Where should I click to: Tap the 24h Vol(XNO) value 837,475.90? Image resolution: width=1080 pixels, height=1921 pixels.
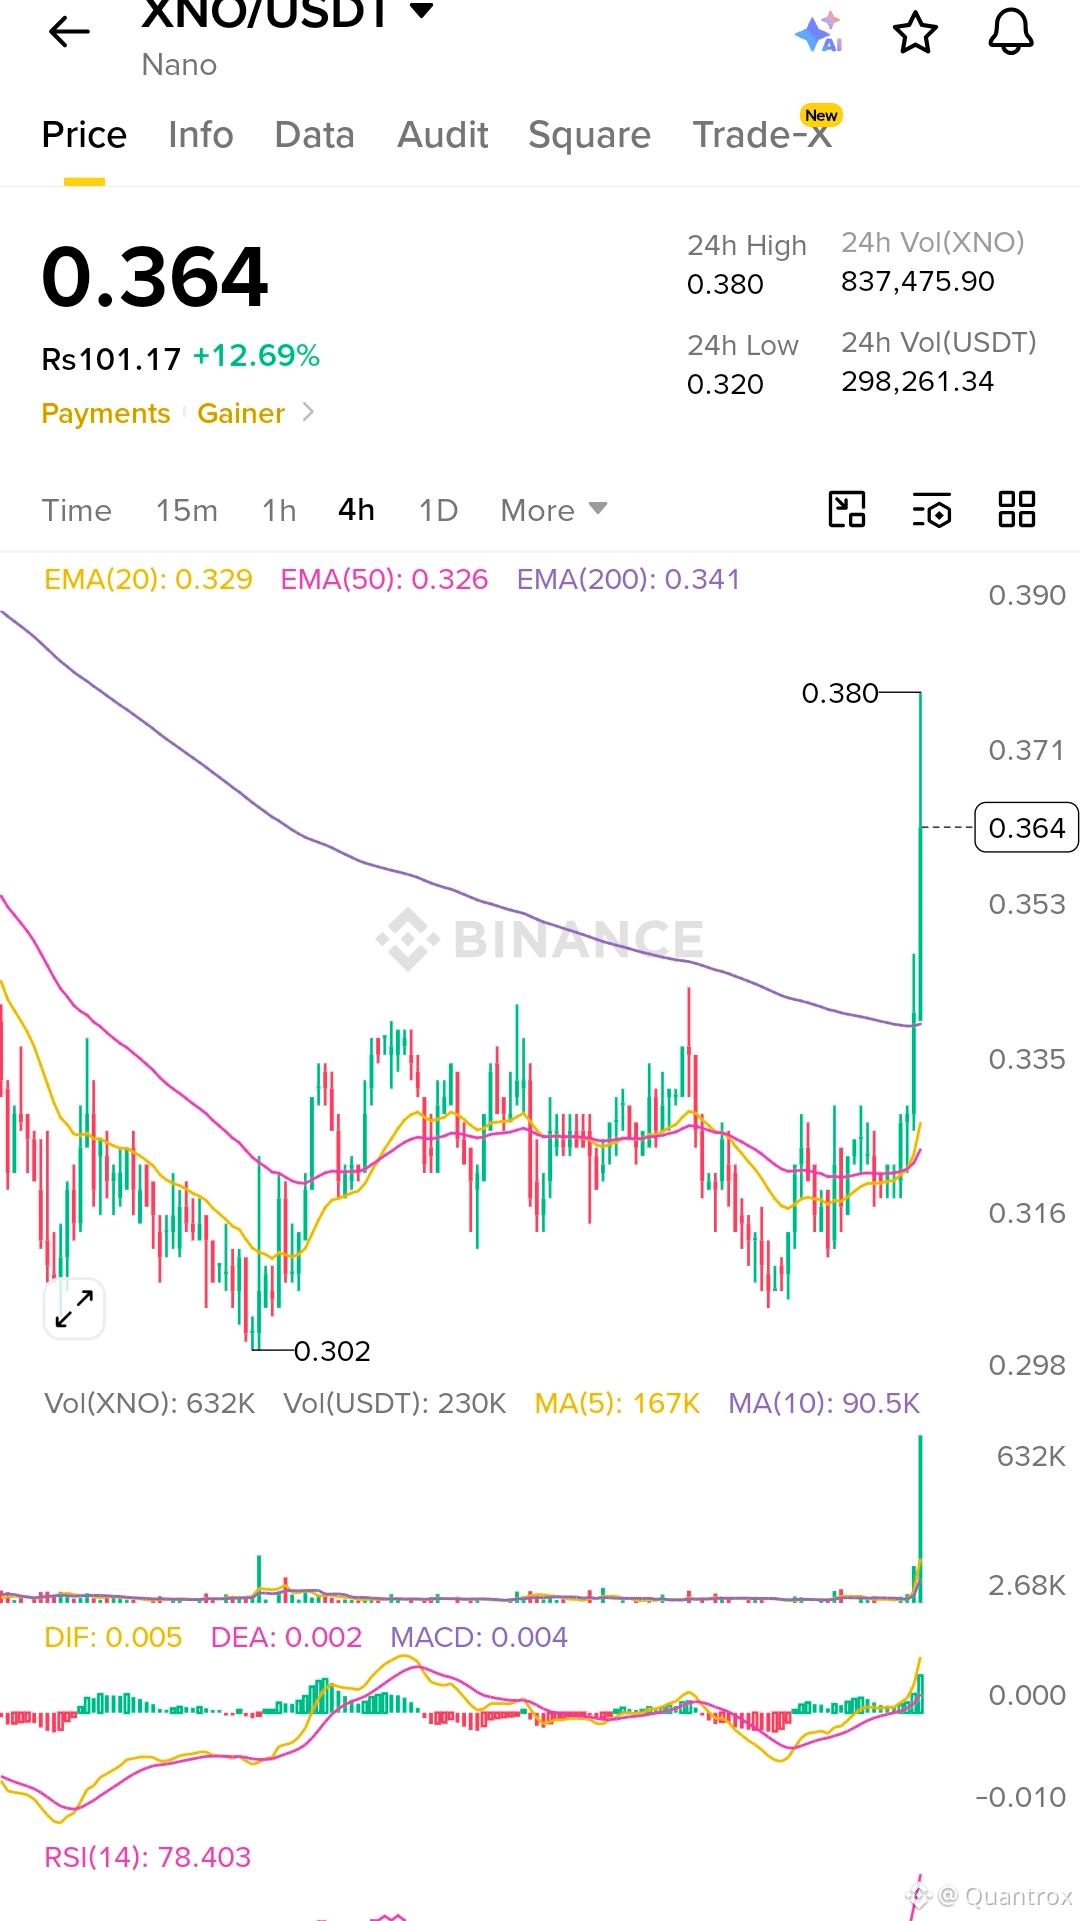(x=918, y=281)
